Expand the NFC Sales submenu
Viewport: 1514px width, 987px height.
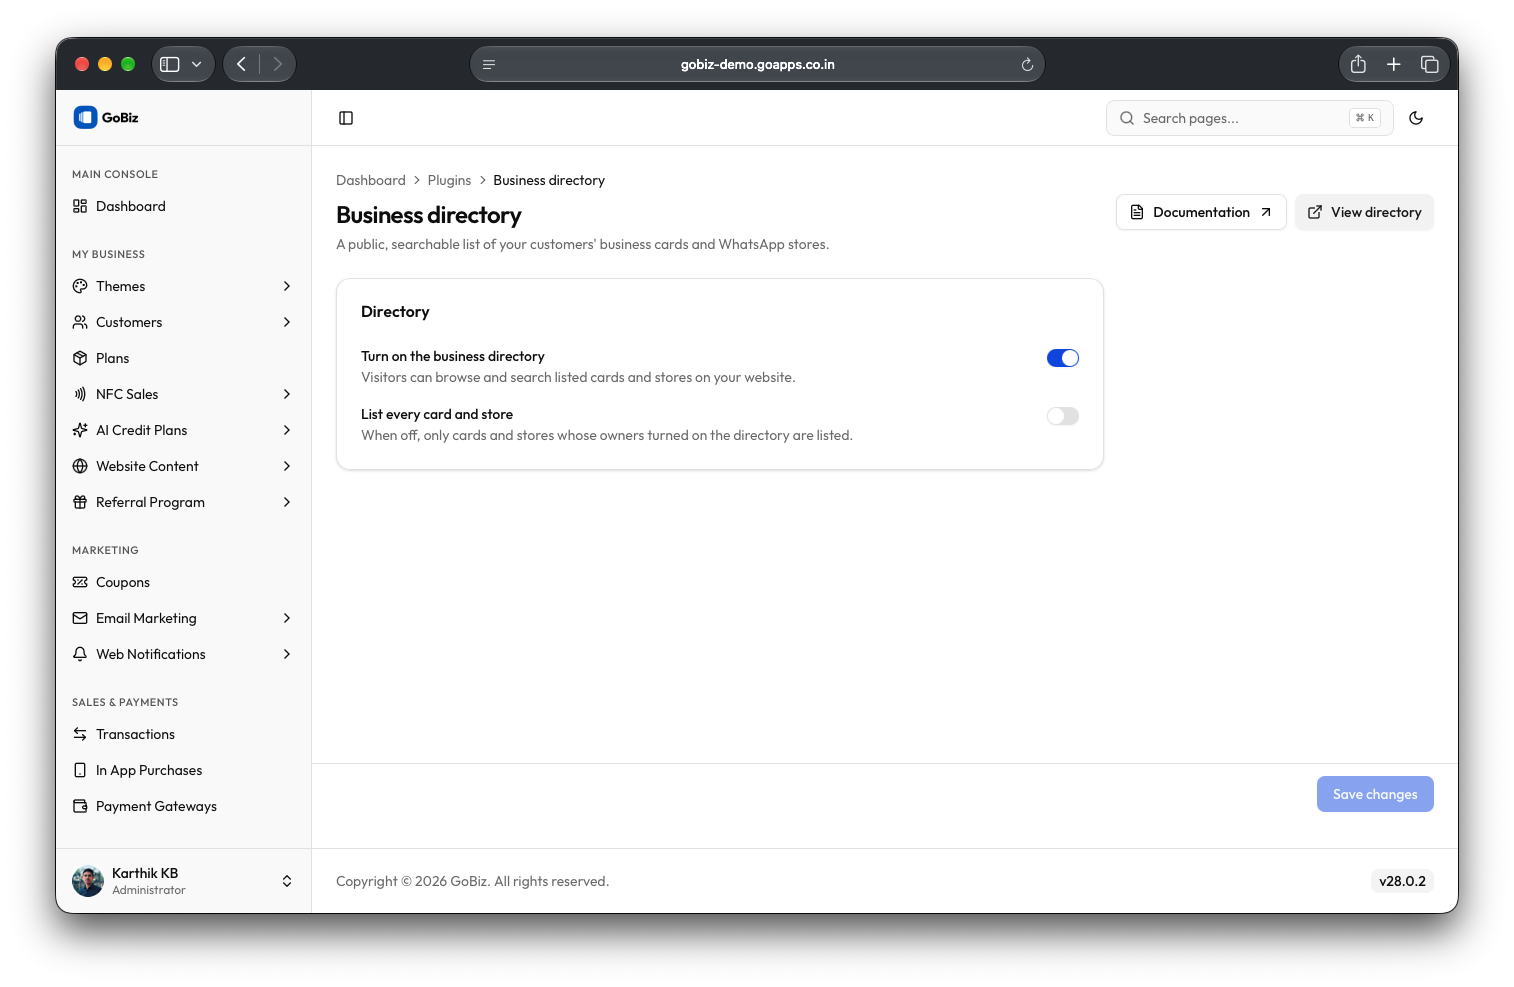click(287, 394)
